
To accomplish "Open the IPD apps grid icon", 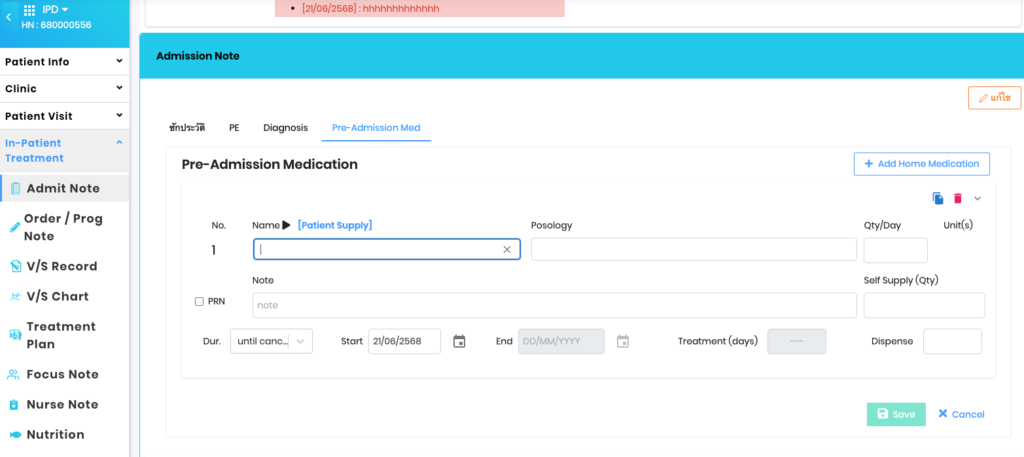I will 29,10.
